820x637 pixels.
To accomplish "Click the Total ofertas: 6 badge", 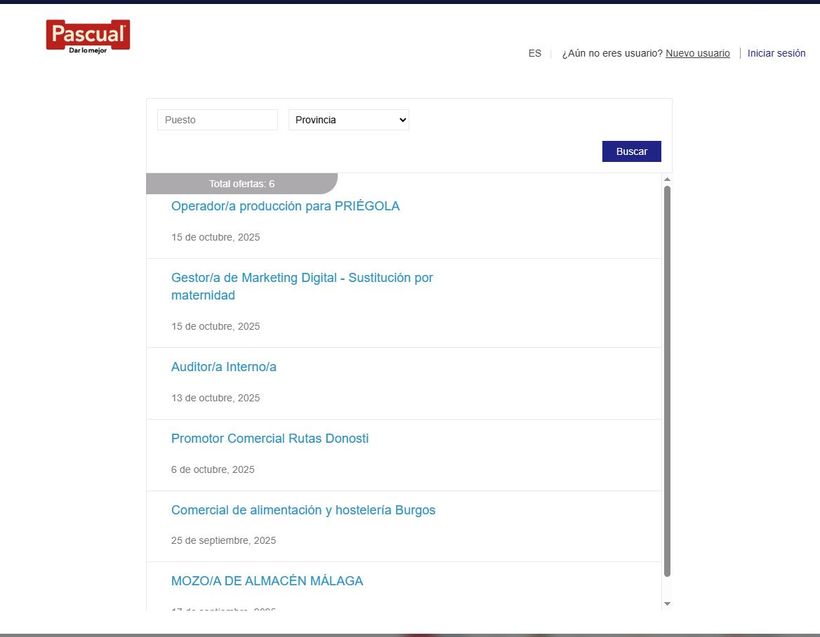I will click(241, 183).
